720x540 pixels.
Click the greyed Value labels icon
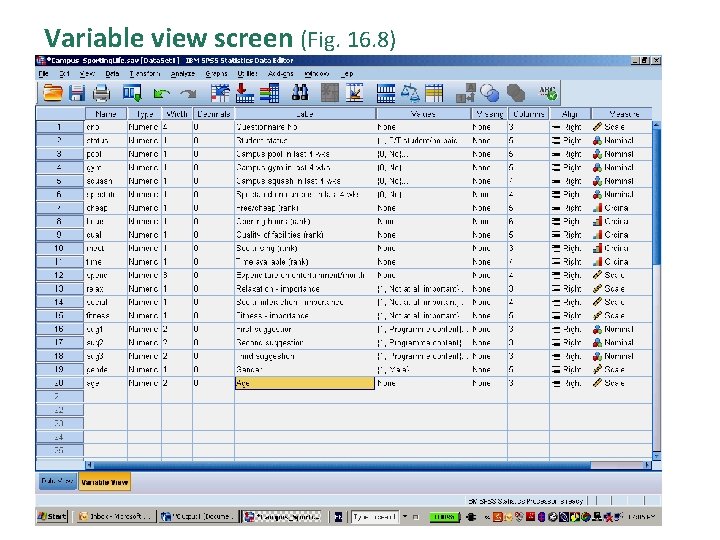[x=465, y=93]
